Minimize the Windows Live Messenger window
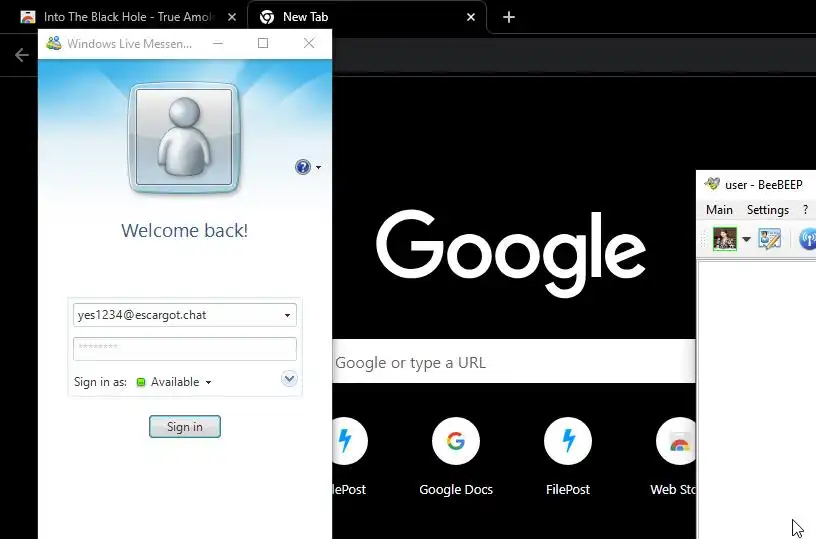This screenshot has height=539, width=816. tap(218, 43)
